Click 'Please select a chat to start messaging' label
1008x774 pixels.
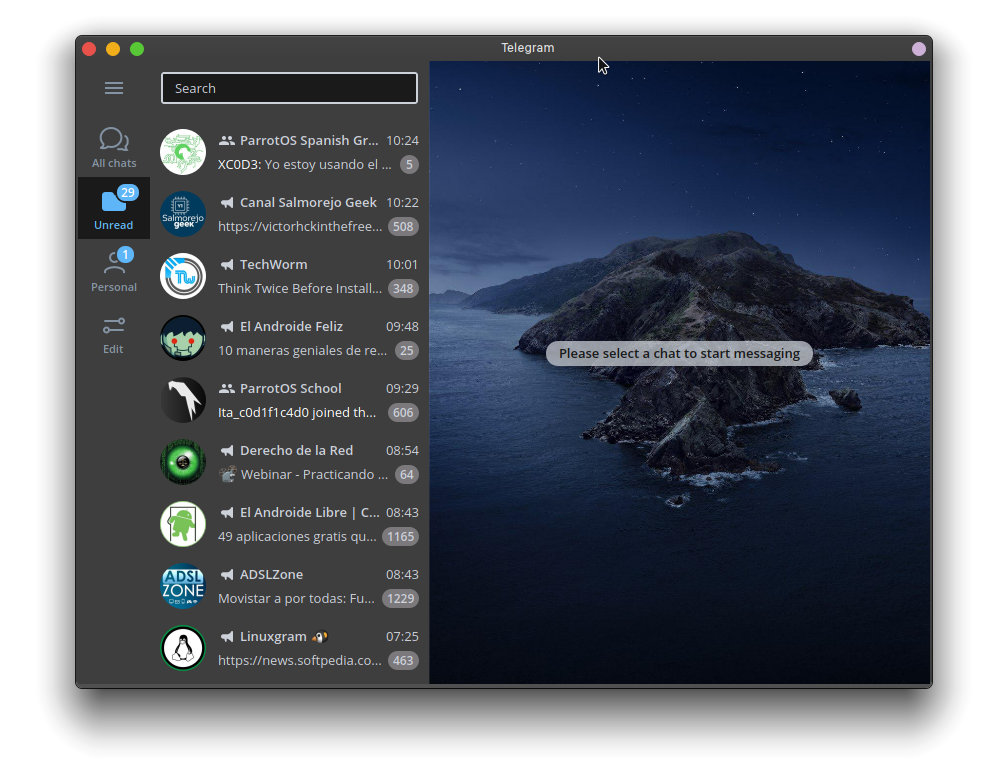(x=680, y=354)
